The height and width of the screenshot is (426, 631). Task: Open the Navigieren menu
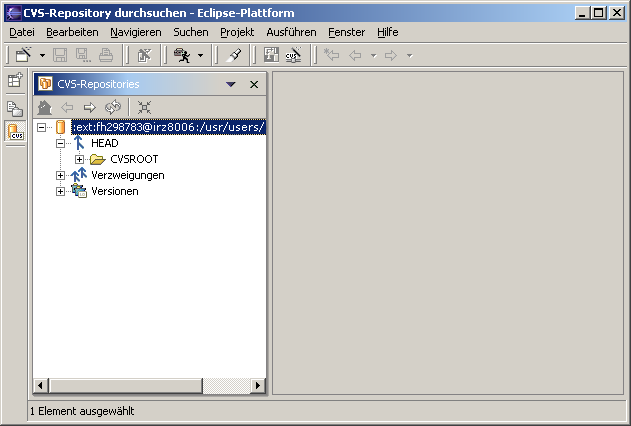(x=136, y=32)
